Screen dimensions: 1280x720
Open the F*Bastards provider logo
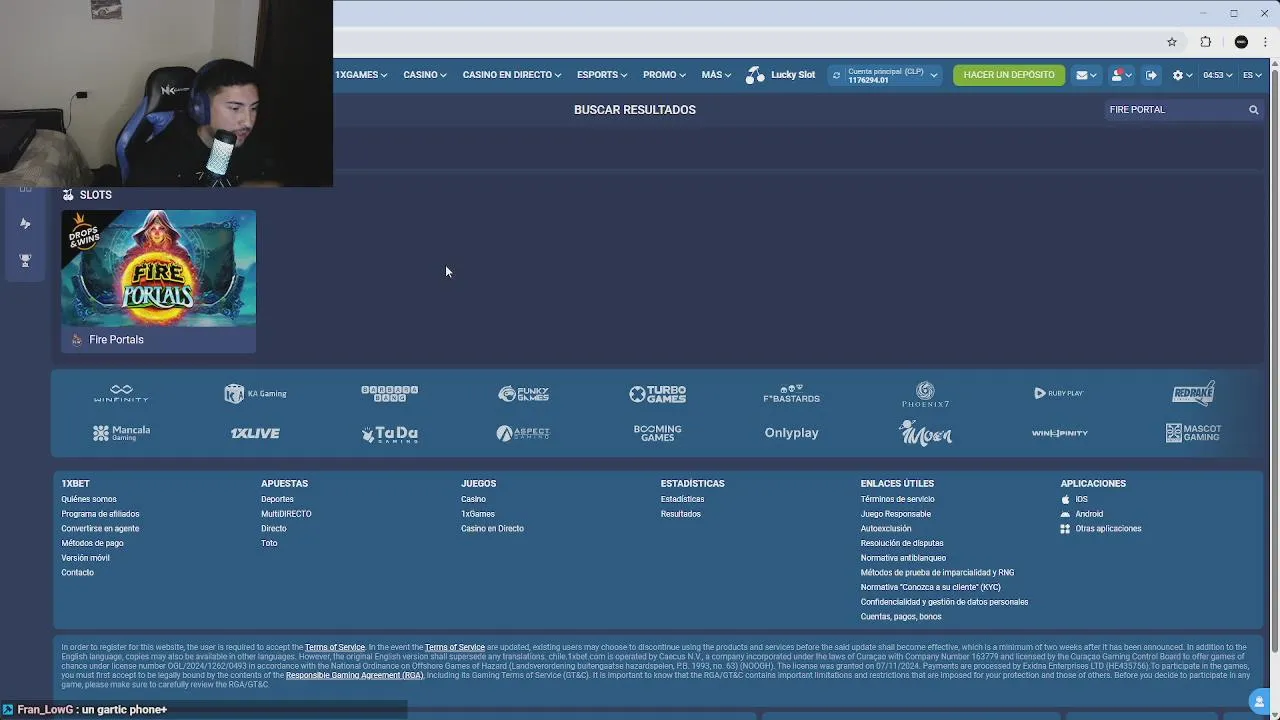click(791, 394)
